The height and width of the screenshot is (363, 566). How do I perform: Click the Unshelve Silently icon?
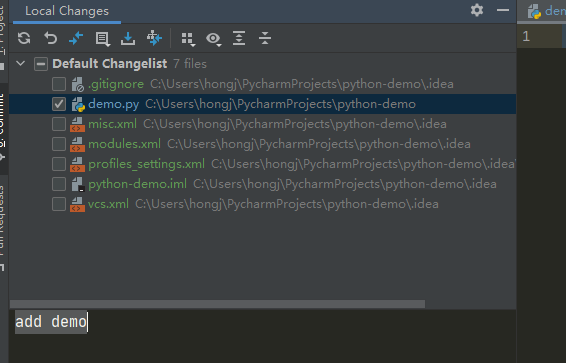[154, 38]
